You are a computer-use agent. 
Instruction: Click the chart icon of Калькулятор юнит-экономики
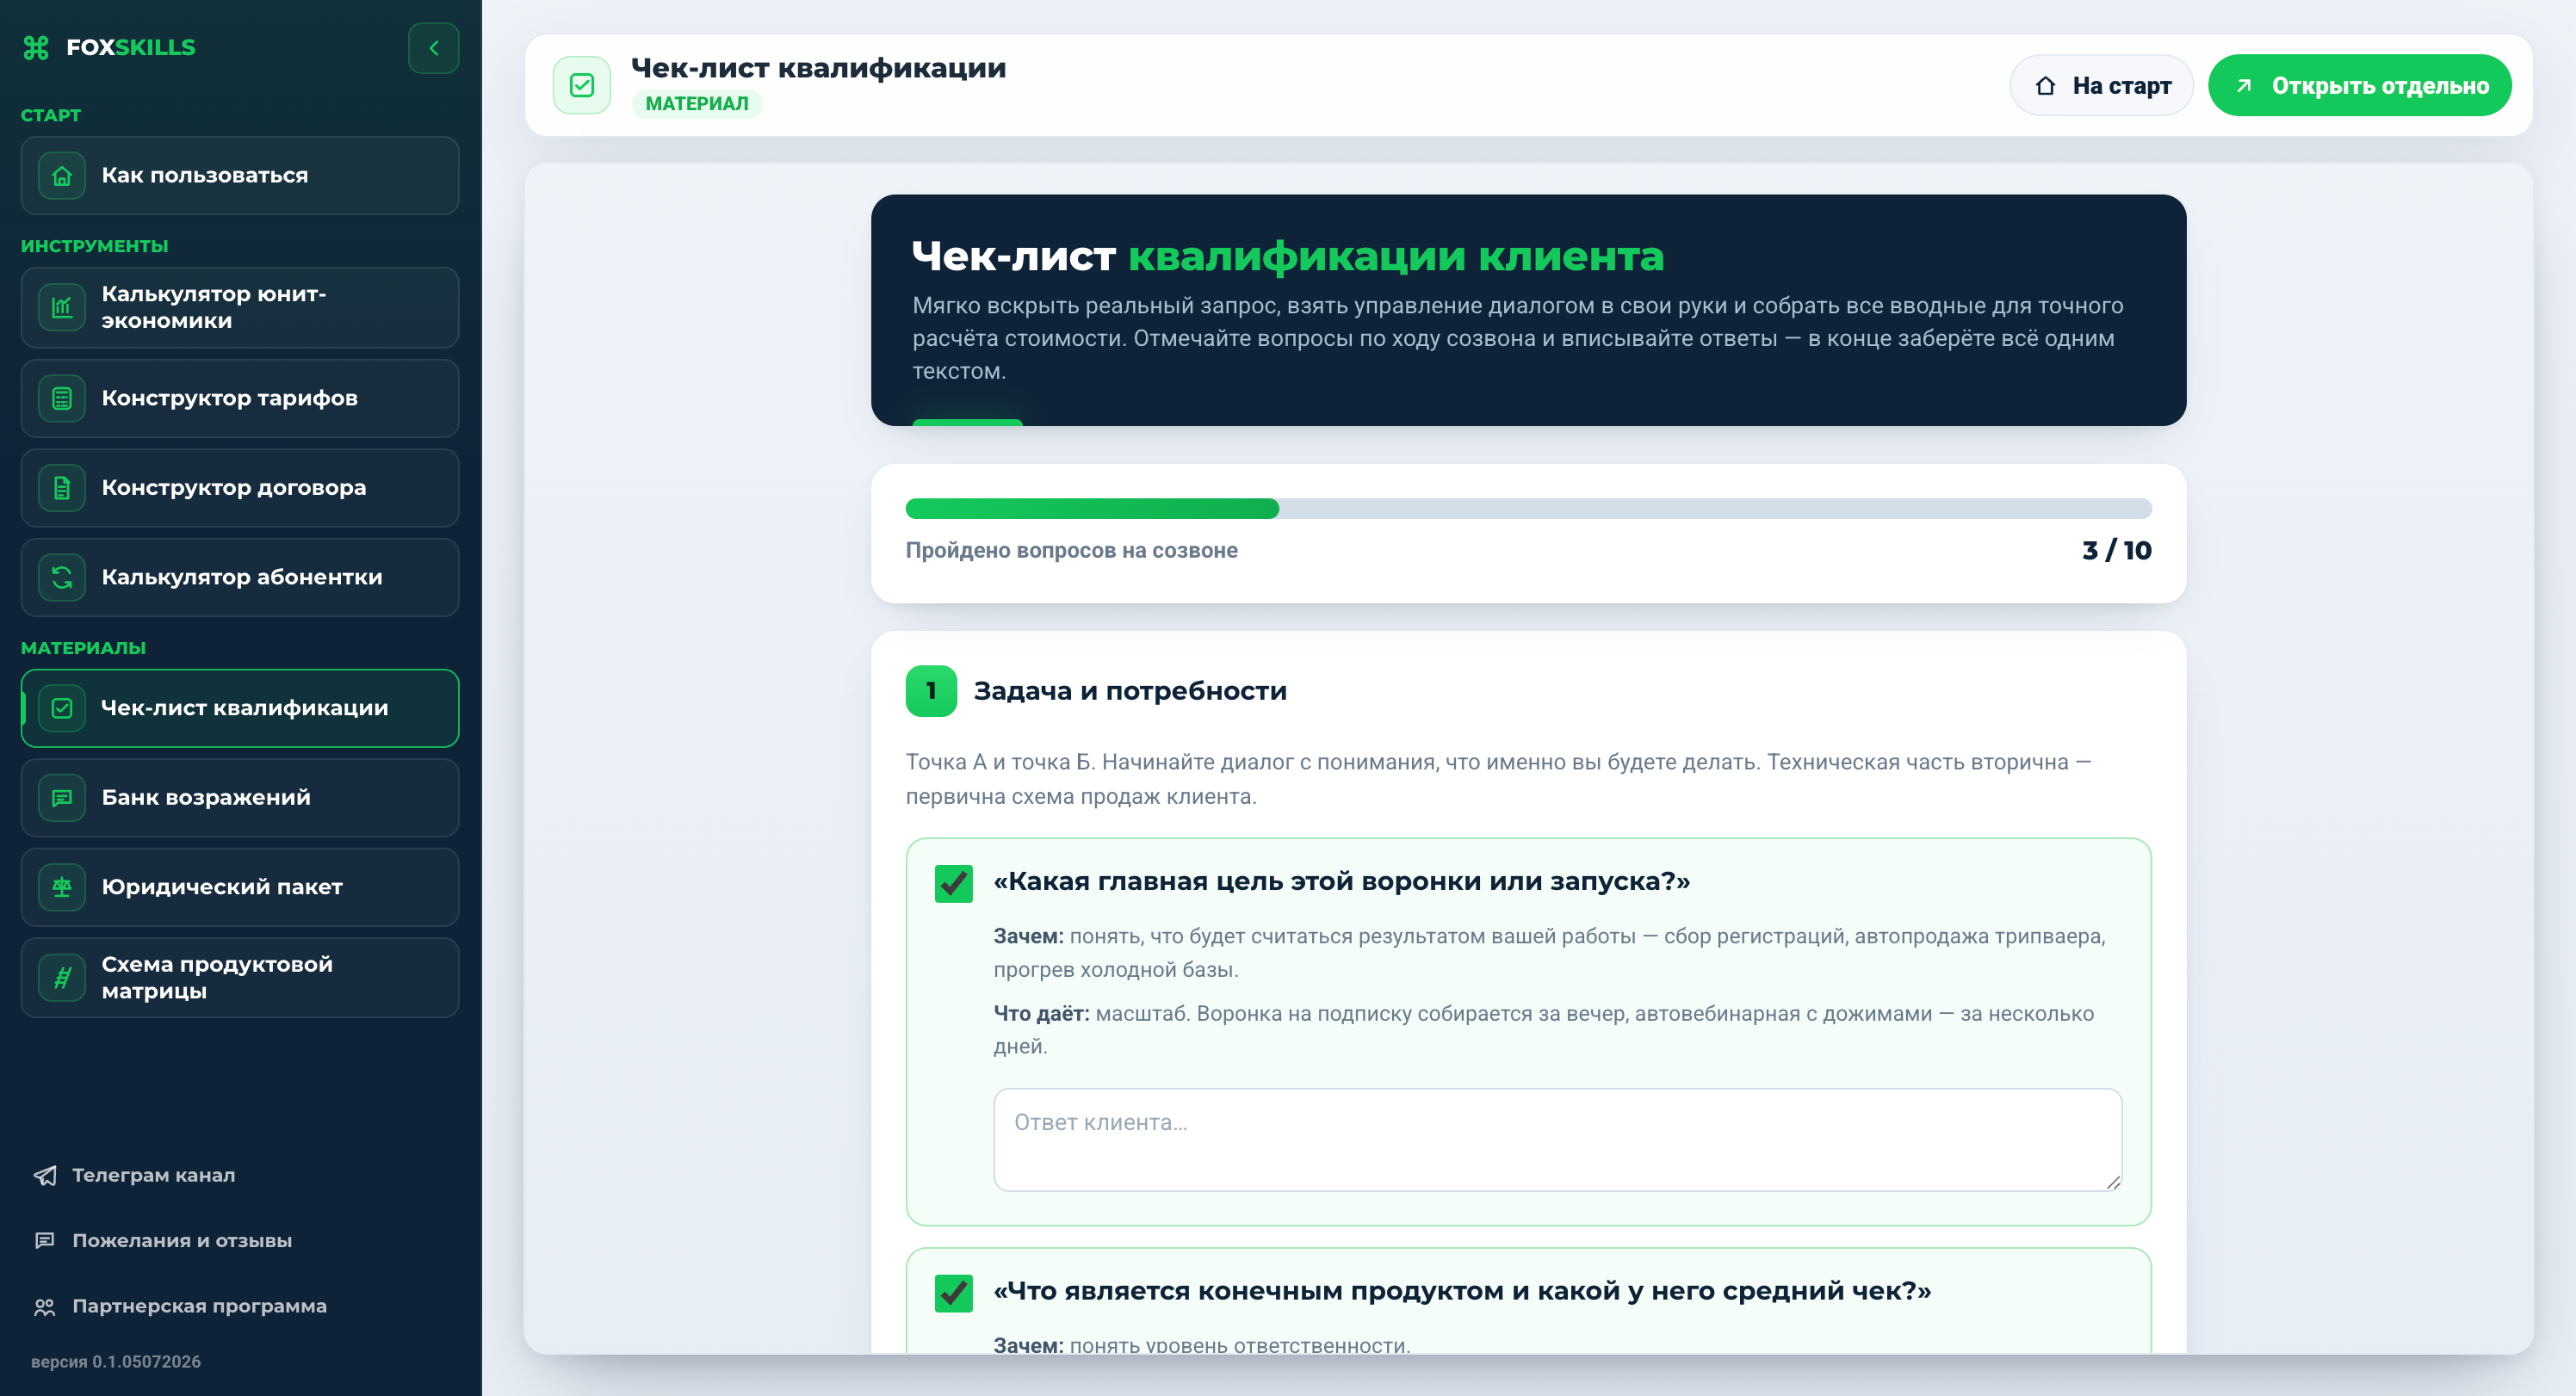(62, 307)
